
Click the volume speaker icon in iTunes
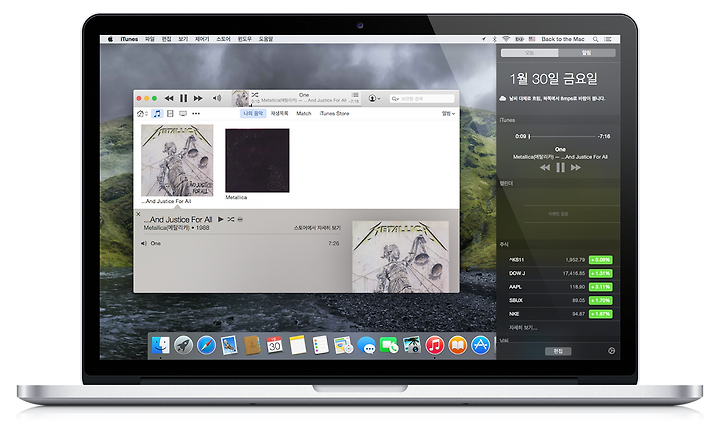coord(217,98)
